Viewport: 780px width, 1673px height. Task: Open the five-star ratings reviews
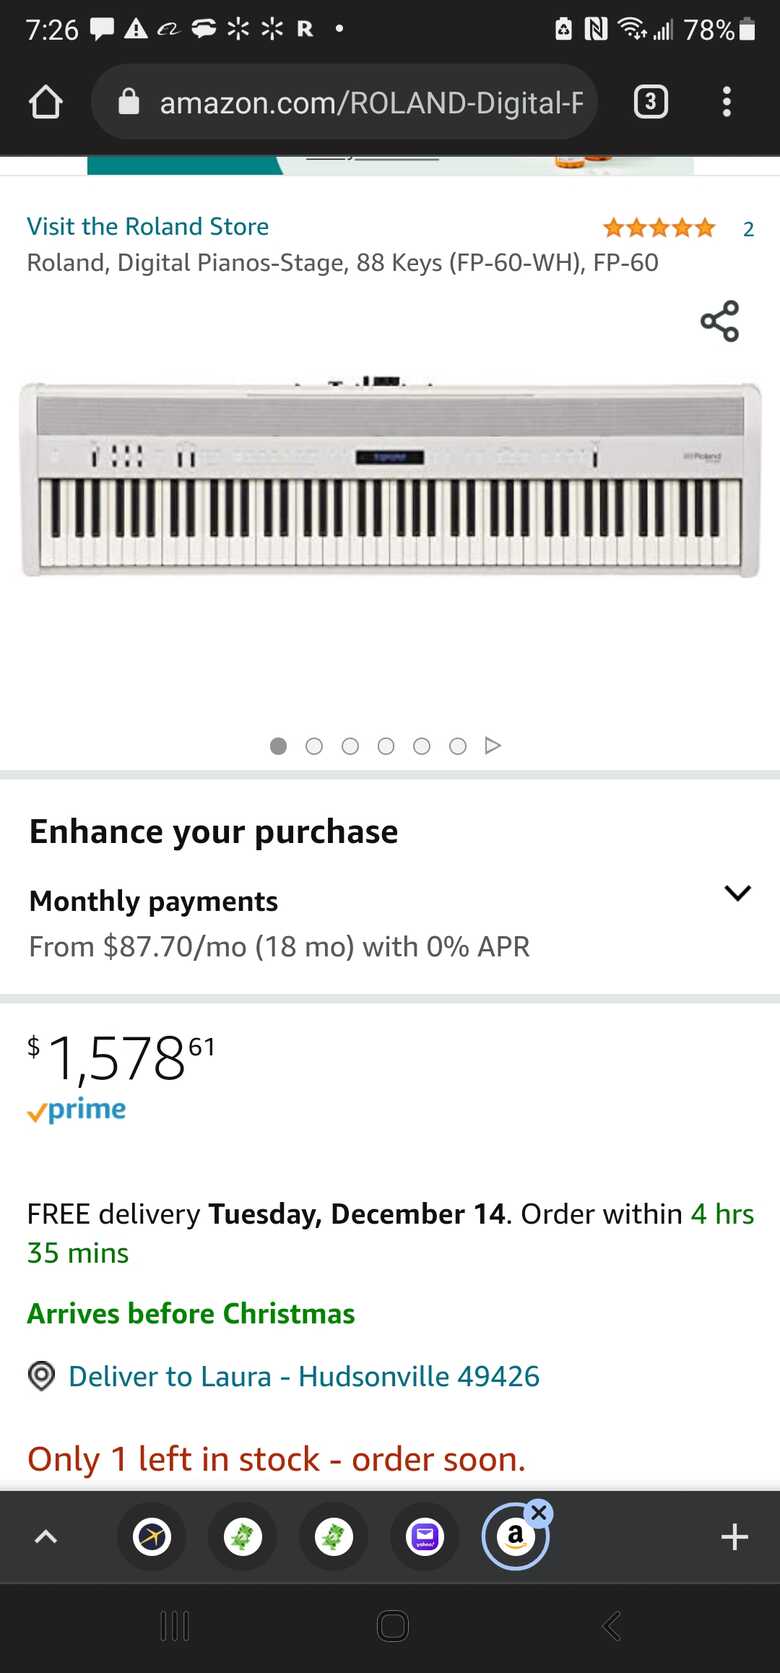click(659, 228)
